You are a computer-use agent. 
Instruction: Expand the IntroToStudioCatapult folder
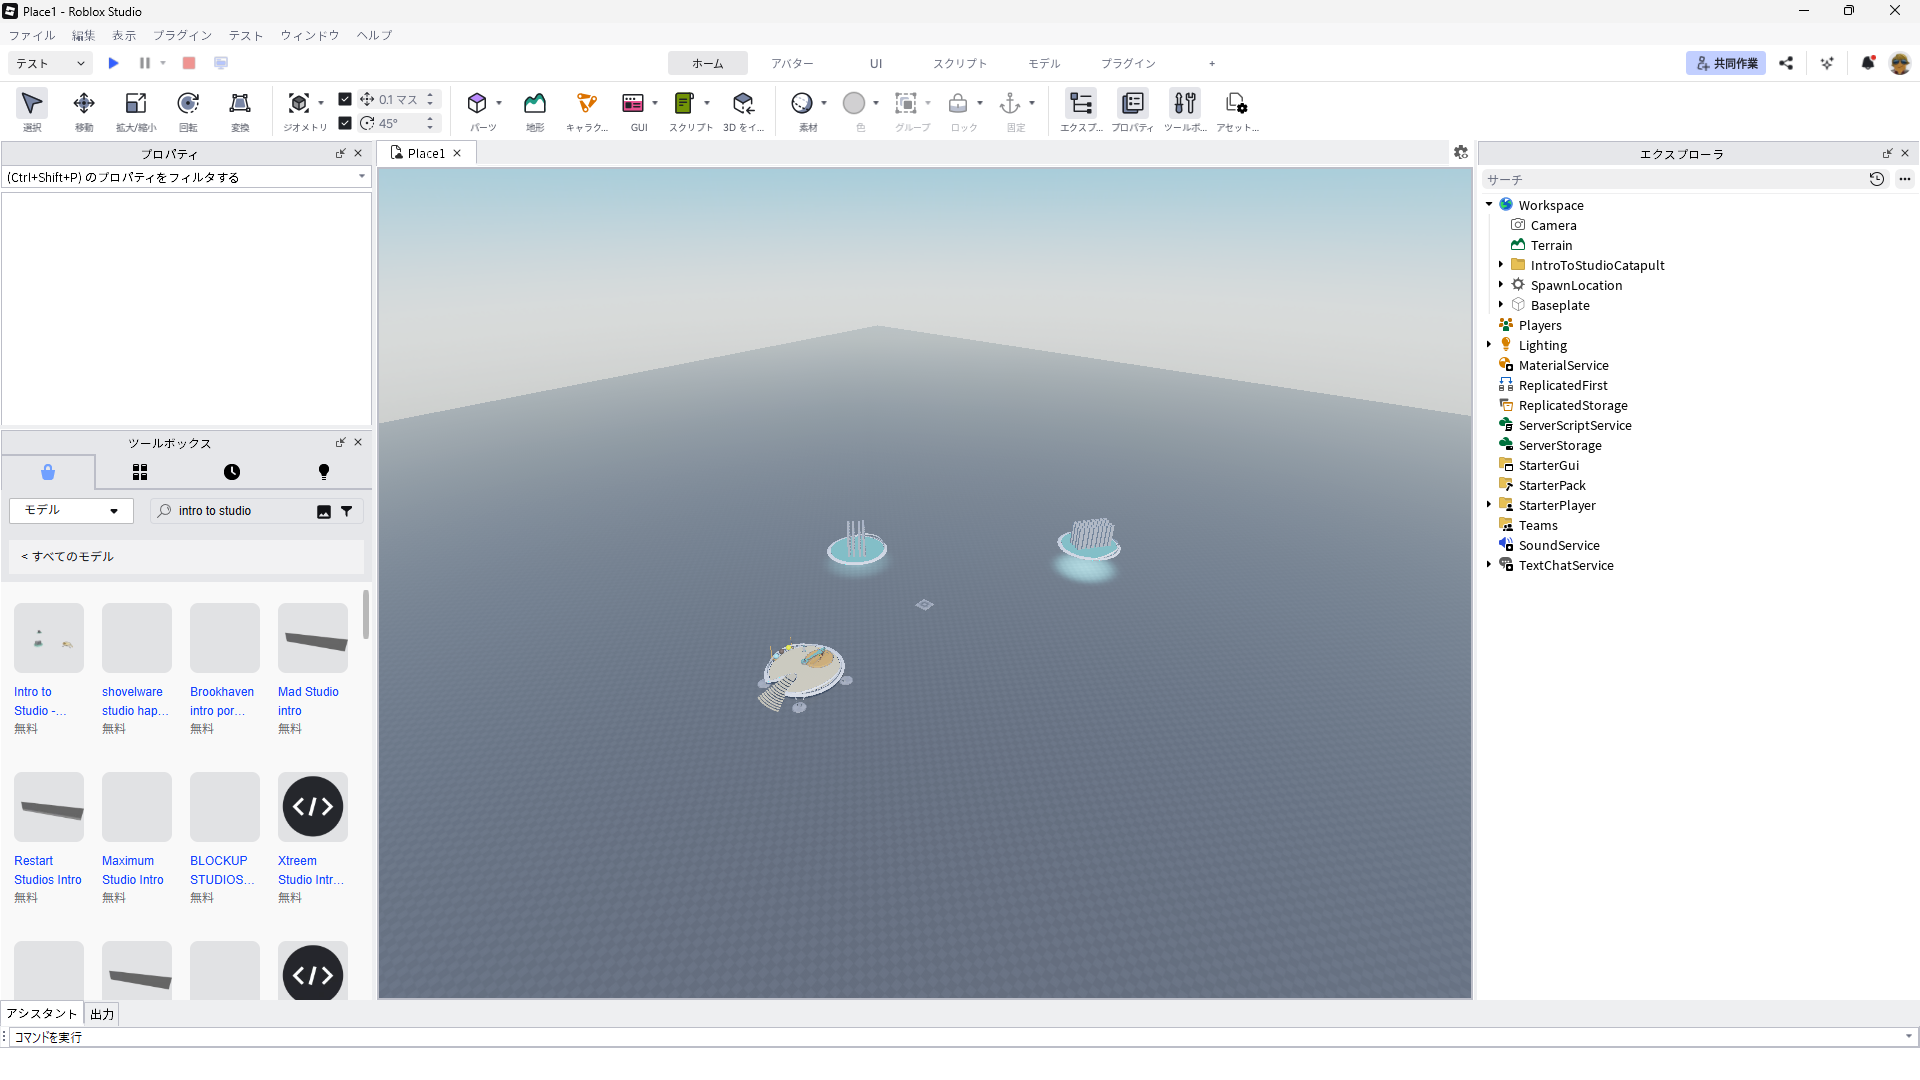point(1501,265)
